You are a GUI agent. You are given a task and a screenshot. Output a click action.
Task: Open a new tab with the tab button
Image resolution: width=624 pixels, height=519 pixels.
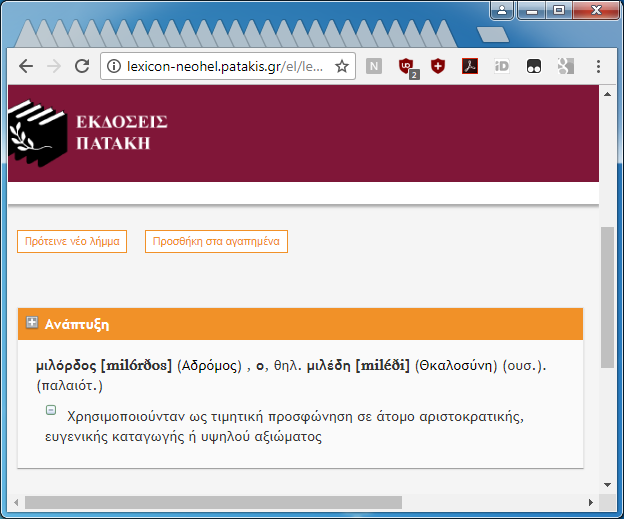point(493,34)
